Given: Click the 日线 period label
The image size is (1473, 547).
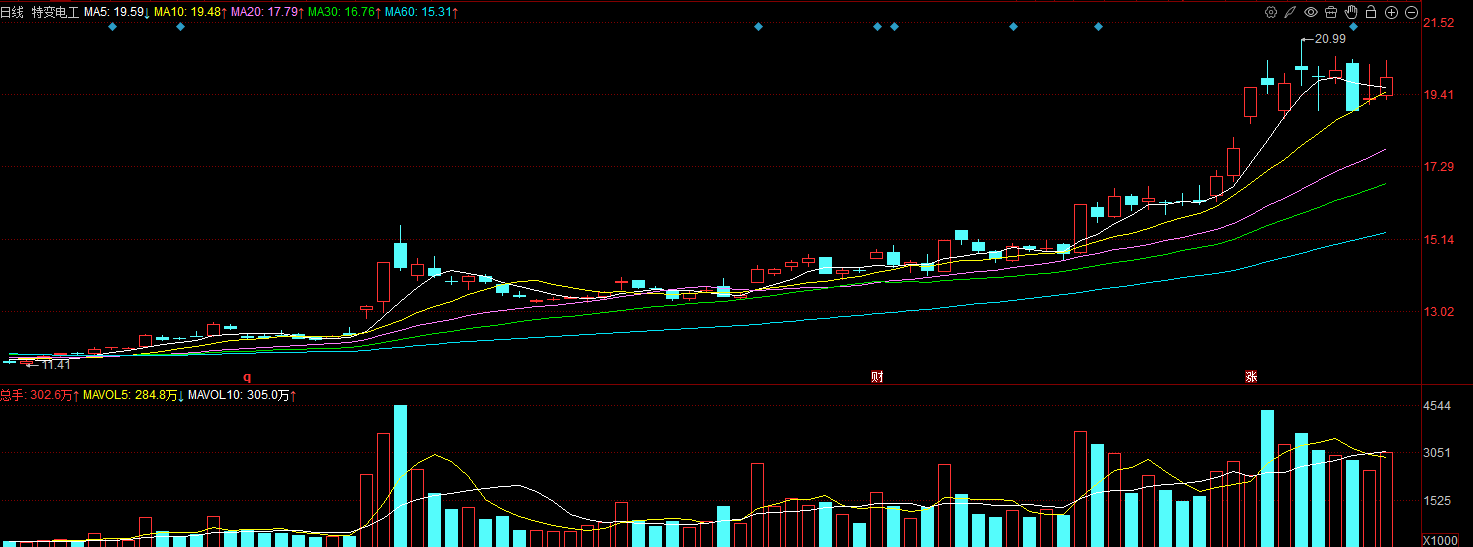Looking at the screenshot, I should pos(11,12).
